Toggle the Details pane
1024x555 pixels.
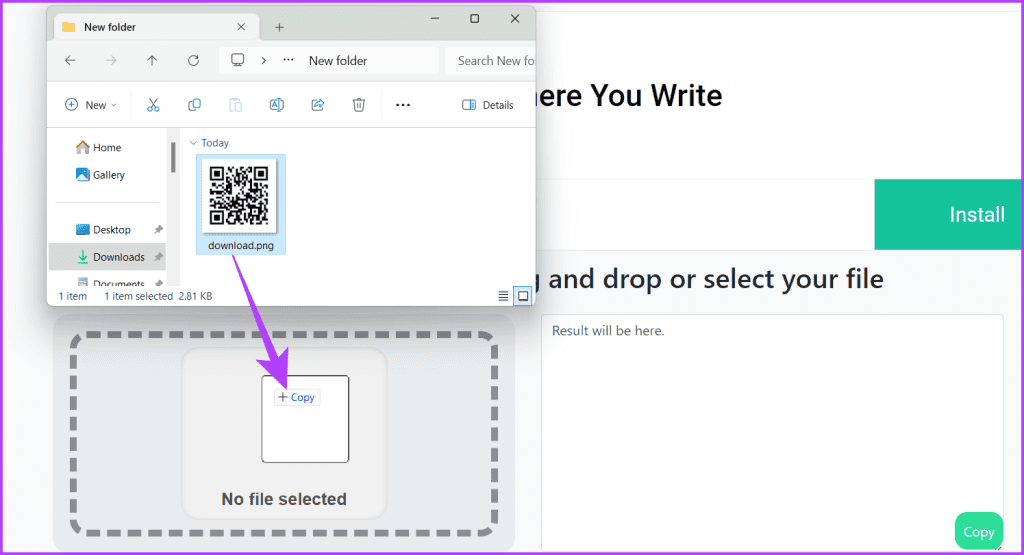(x=488, y=105)
